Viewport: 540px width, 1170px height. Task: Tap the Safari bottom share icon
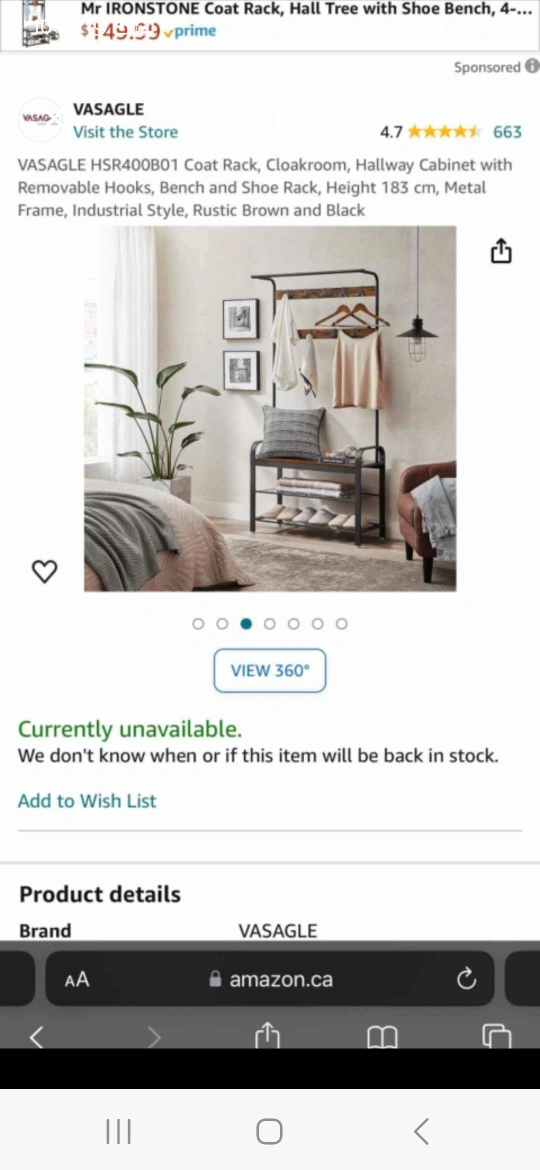pos(267,1035)
